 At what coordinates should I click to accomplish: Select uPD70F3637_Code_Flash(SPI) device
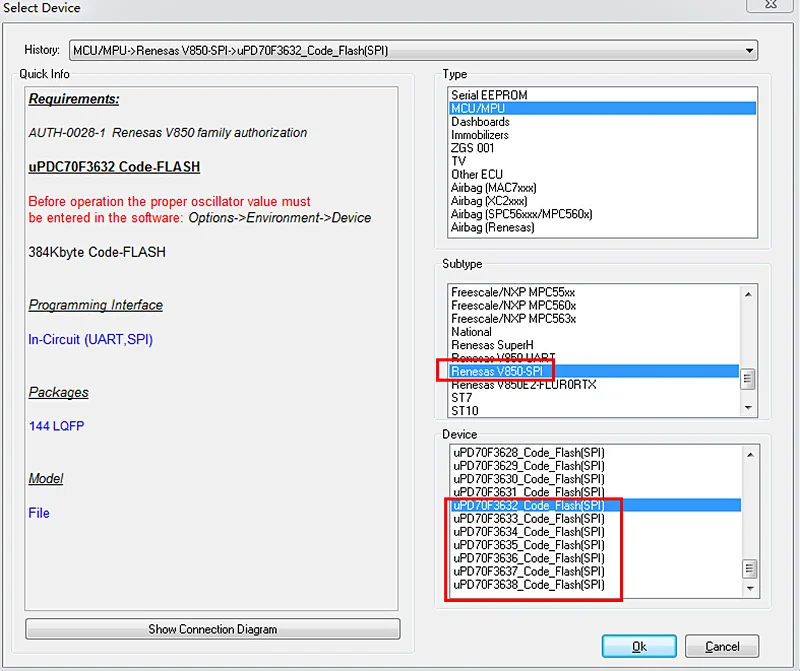(596, 572)
